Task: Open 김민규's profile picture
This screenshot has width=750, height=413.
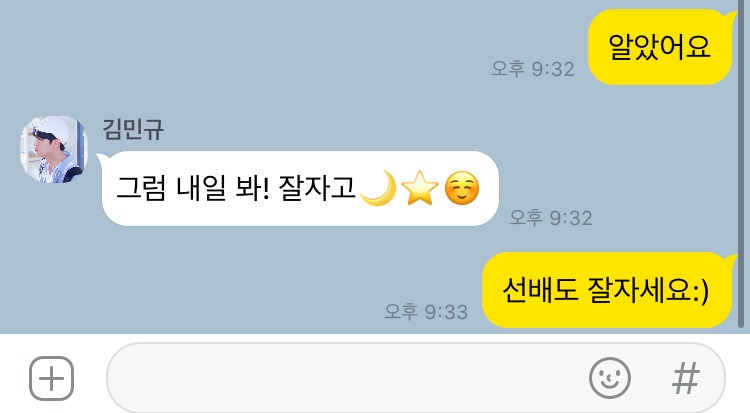Action: pyautogui.click(x=54, y=149)
